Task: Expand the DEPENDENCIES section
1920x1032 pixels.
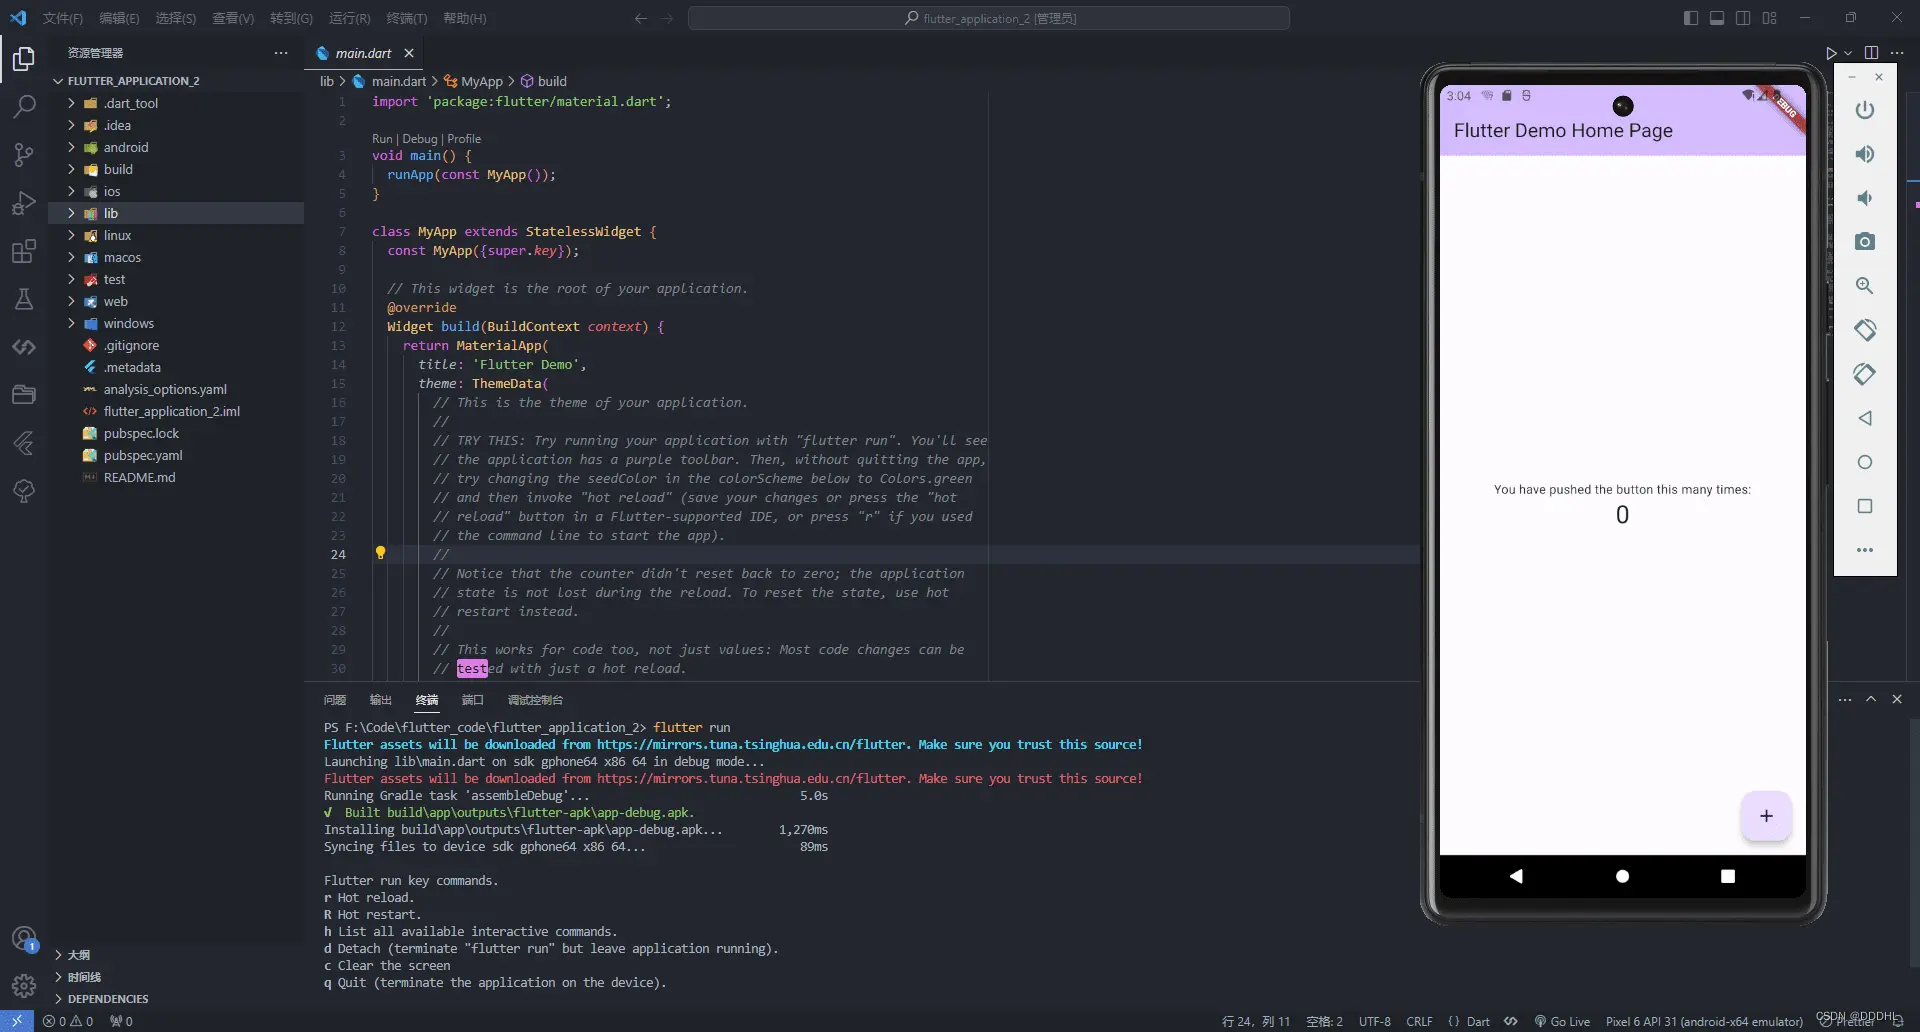Action: (x=107, y=999)
